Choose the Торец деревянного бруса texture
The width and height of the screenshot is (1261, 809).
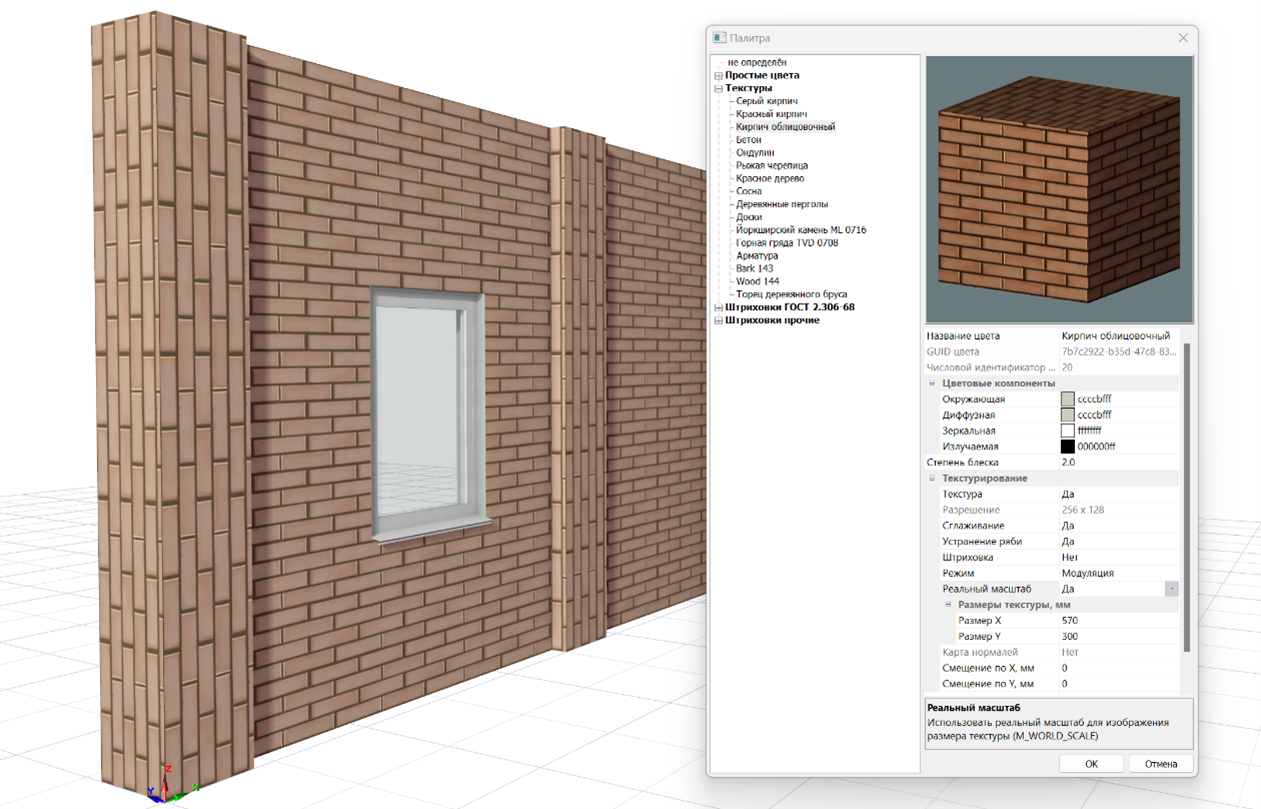791,294
